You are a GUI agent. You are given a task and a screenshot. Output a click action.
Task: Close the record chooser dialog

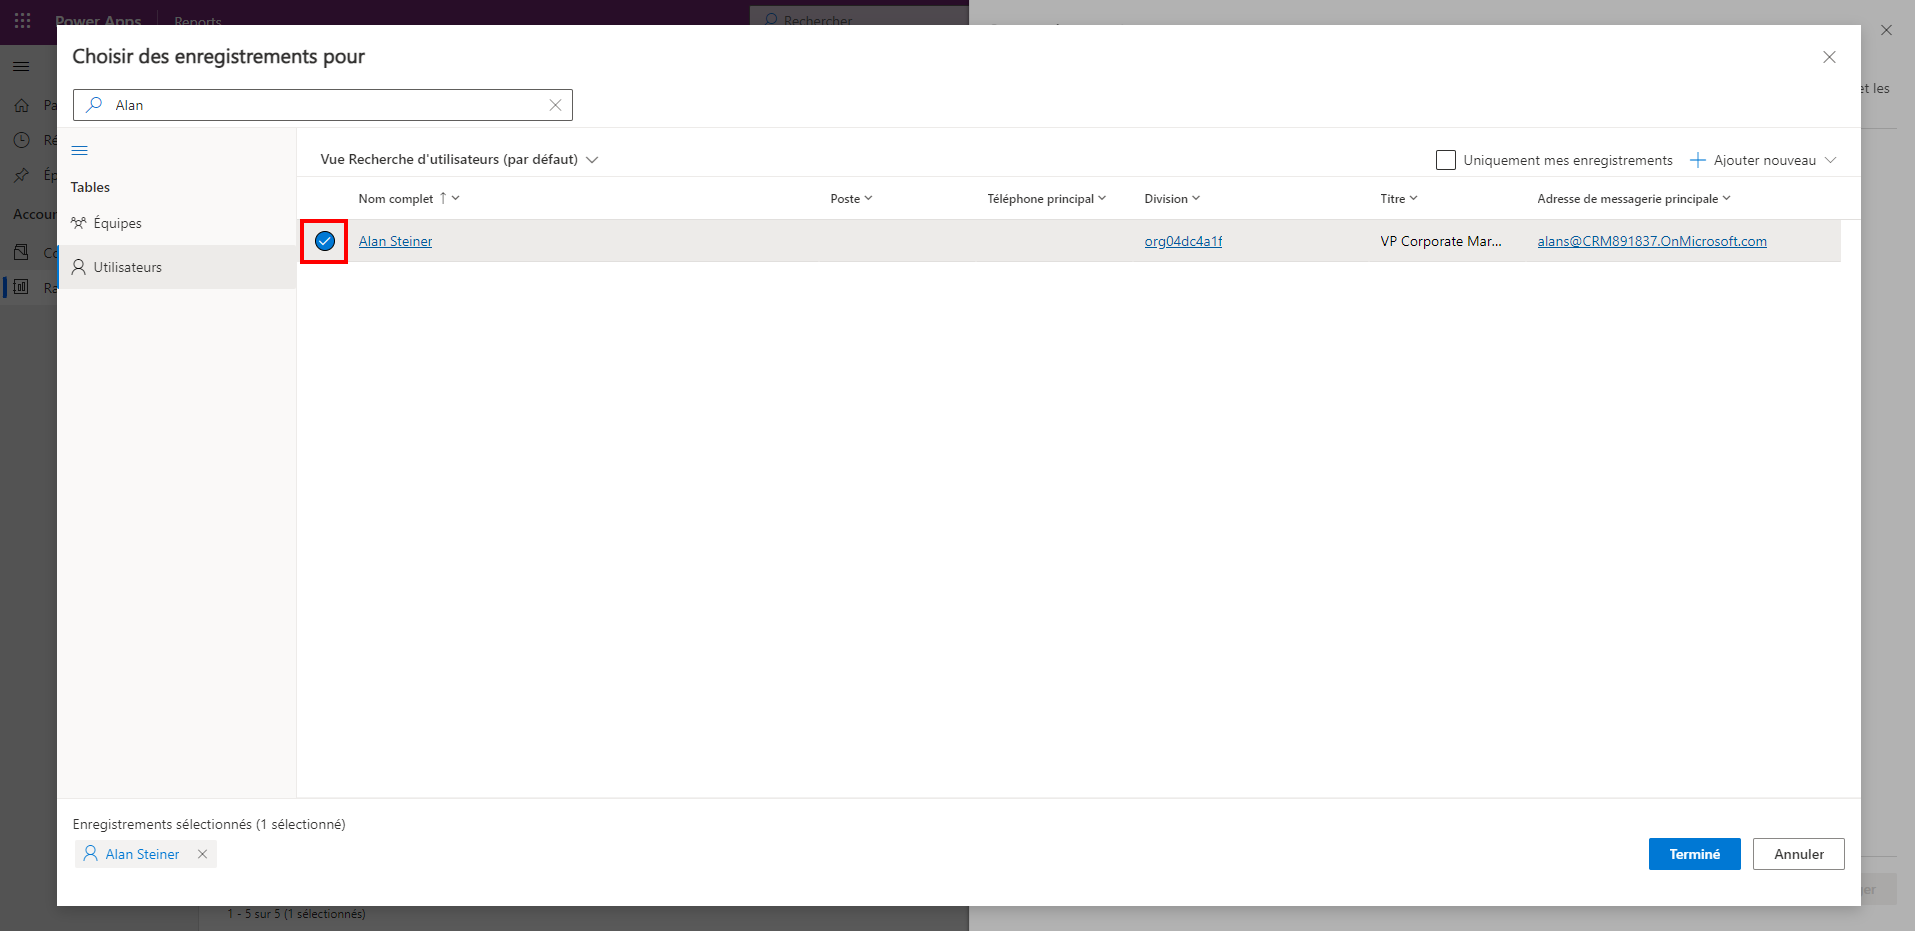1829,57
